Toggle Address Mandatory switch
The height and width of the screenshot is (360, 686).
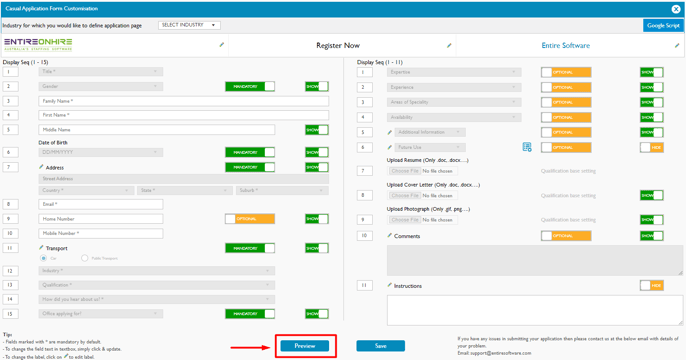250,167
